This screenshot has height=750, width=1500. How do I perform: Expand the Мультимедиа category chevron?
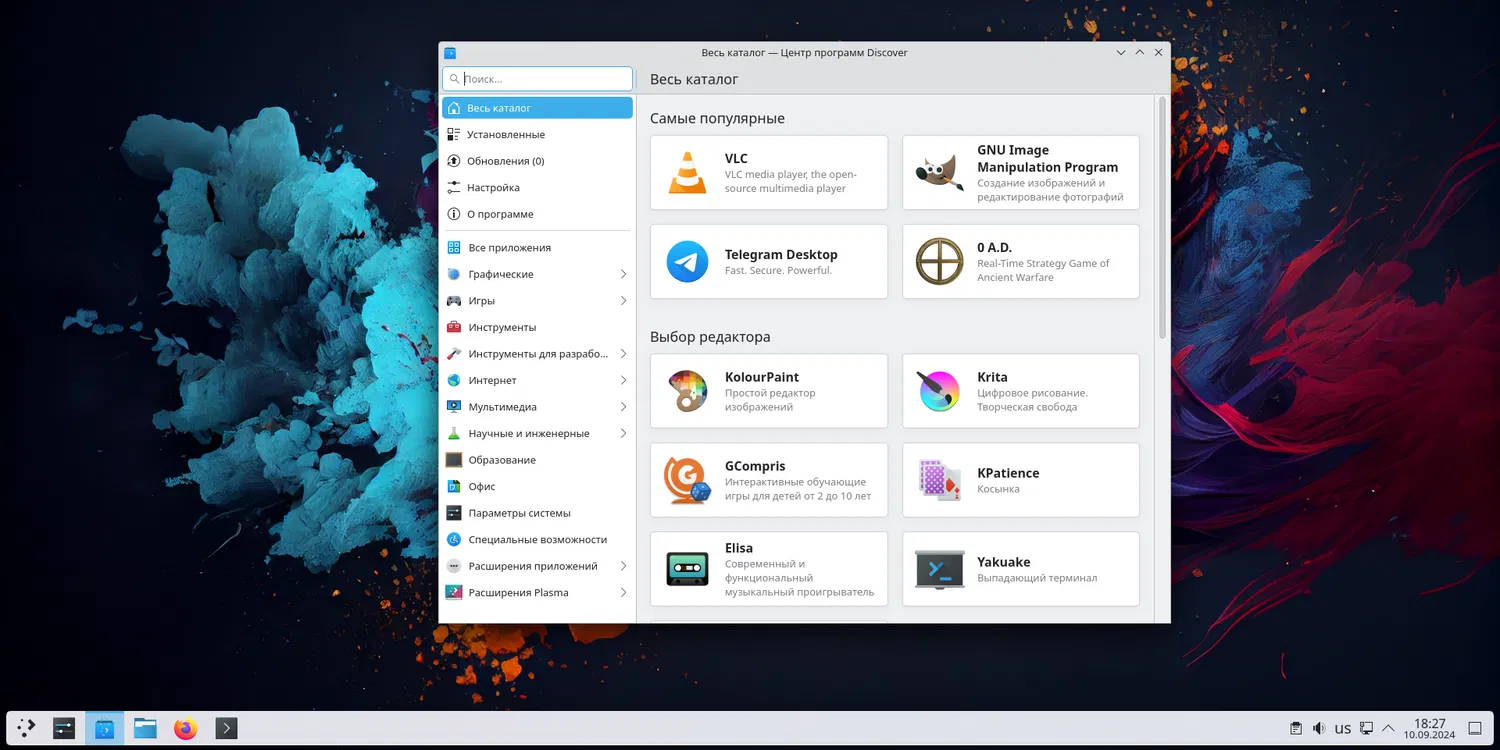click(x=623, y=407)
